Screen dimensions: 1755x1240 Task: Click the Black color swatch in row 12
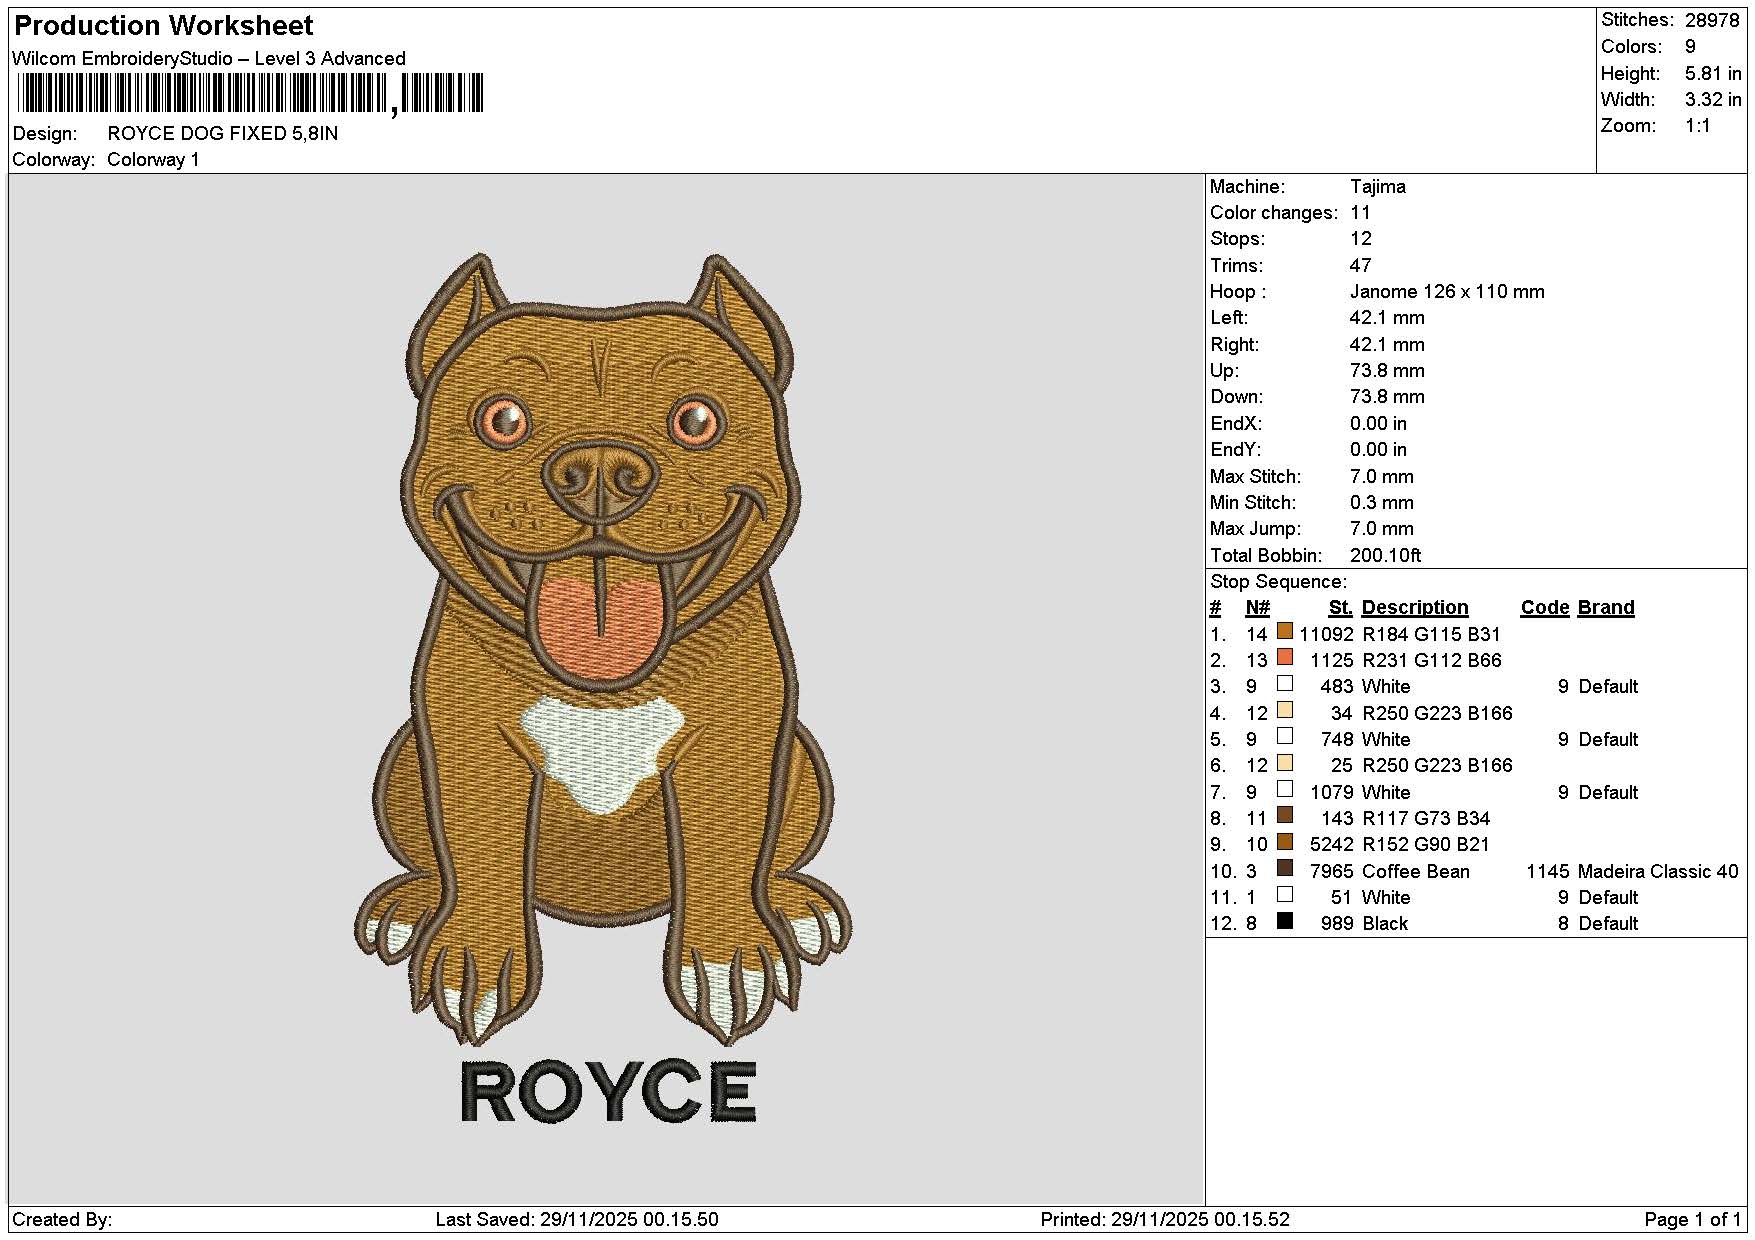(1285, 921)
